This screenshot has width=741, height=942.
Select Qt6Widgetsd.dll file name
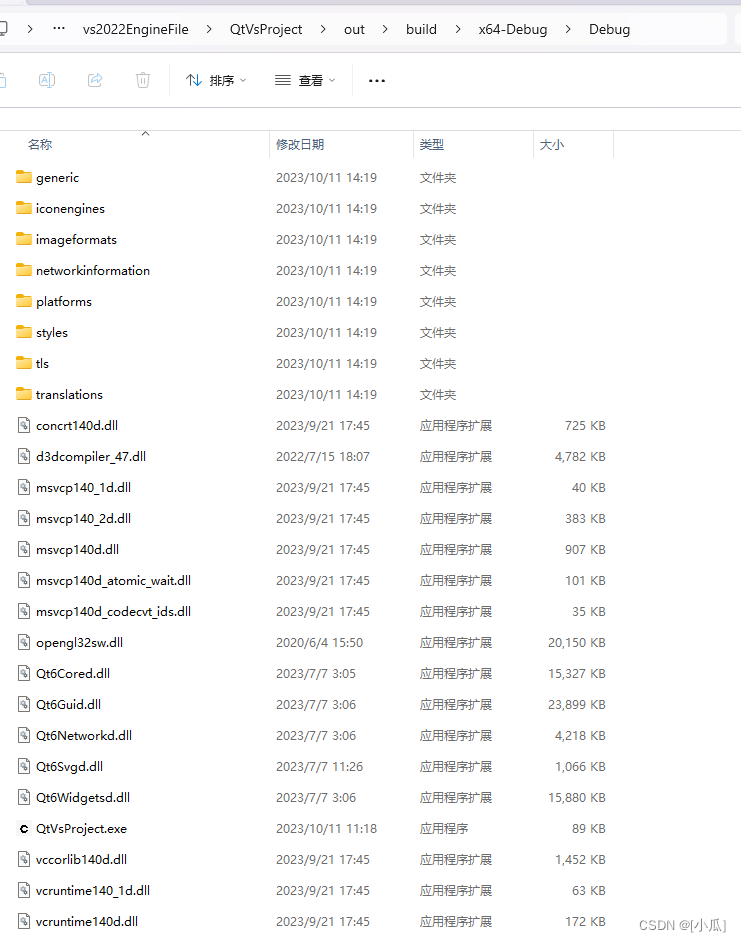83,797
